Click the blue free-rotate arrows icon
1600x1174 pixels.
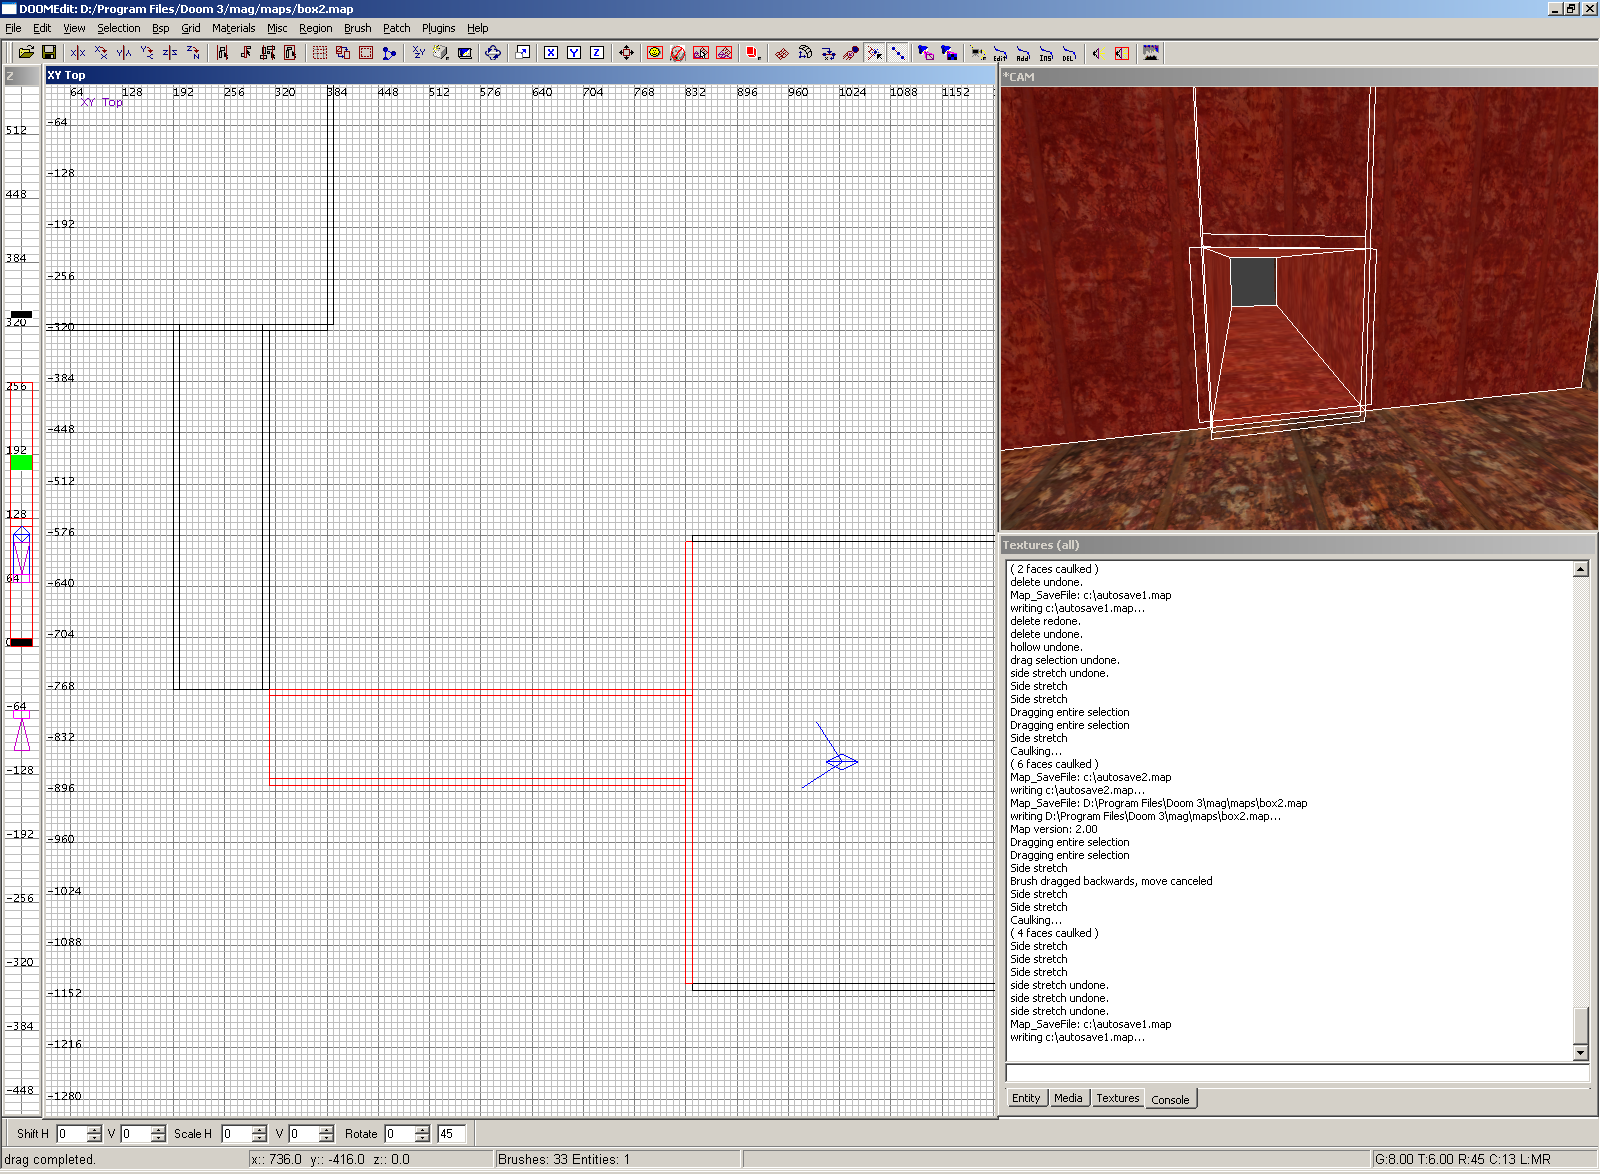(493, 53)
